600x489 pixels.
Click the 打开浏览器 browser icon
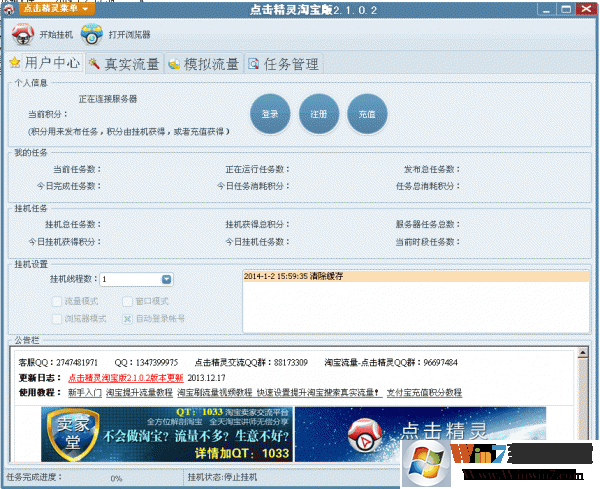pos(91,36)
